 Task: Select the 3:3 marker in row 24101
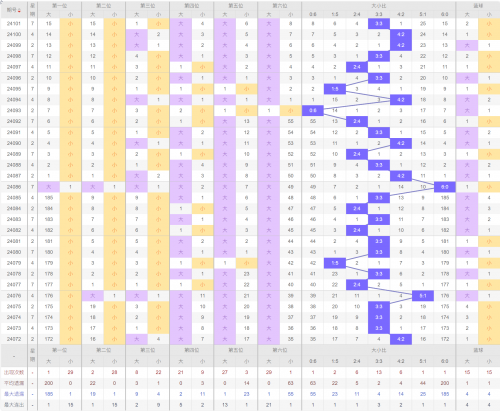point(379,24)
